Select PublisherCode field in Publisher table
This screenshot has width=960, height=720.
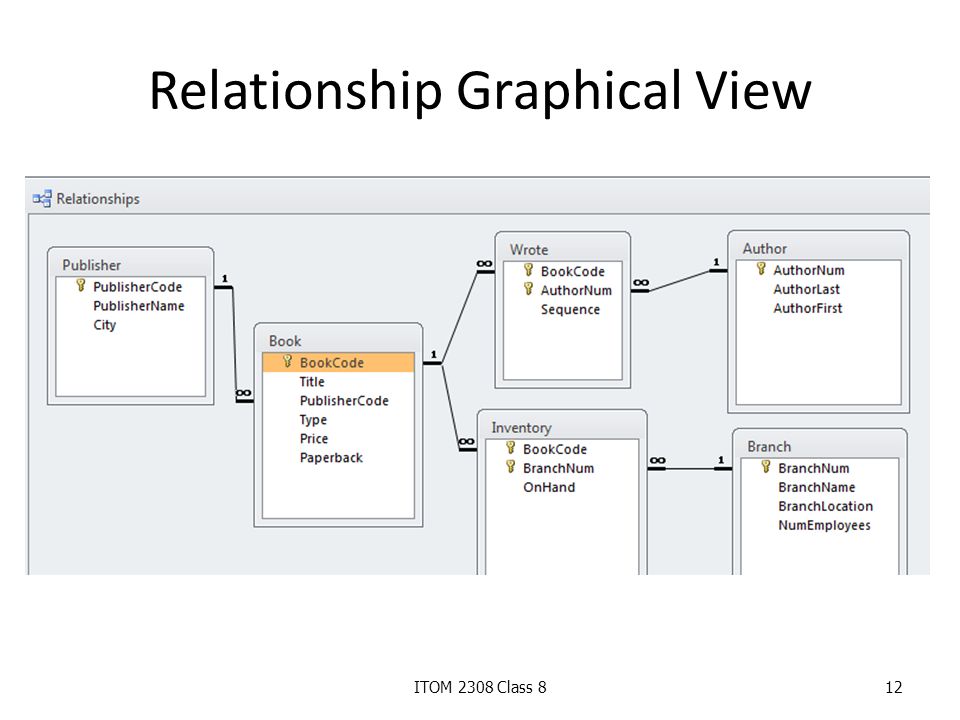point(130,287)
